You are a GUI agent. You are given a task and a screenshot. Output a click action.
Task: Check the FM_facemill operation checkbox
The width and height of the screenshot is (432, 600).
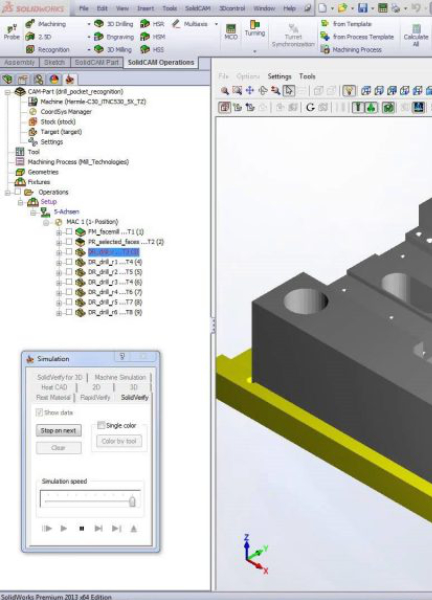coord(69,232)
